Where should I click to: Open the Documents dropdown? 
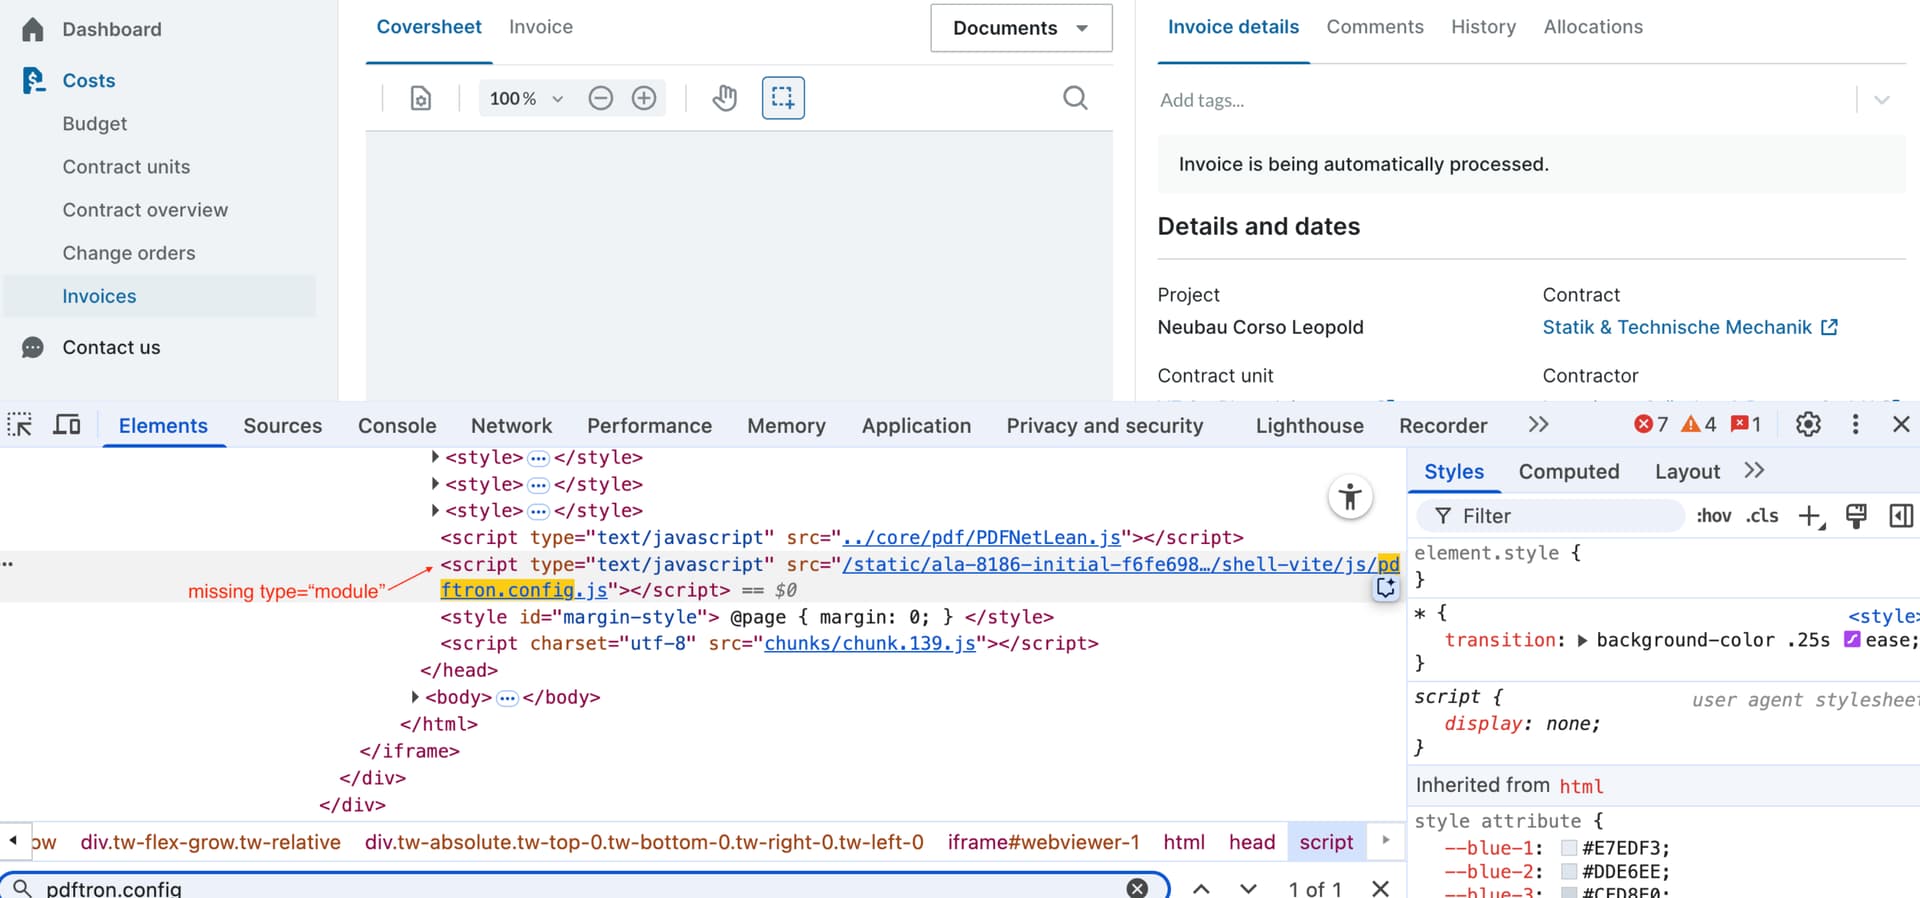point(1020,28)
